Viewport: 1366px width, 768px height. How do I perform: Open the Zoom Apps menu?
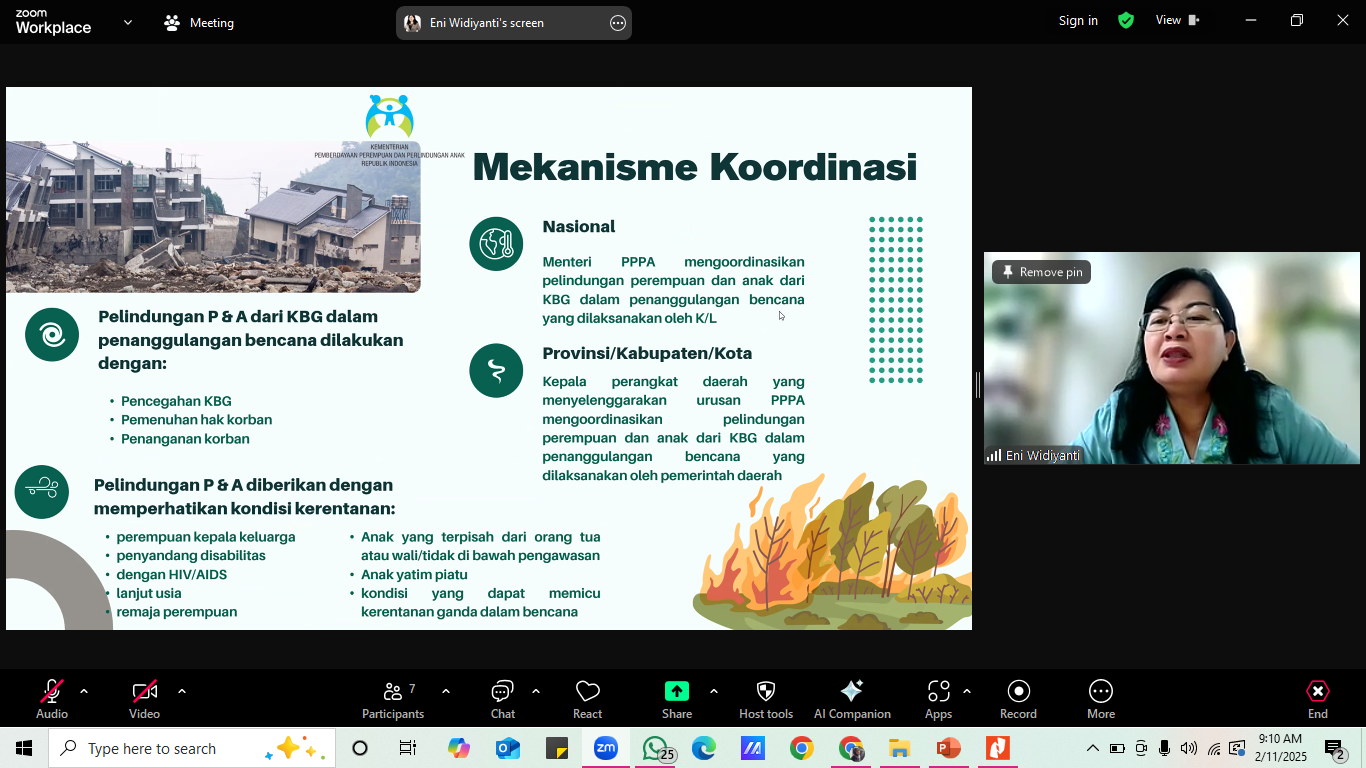(938, 698)
